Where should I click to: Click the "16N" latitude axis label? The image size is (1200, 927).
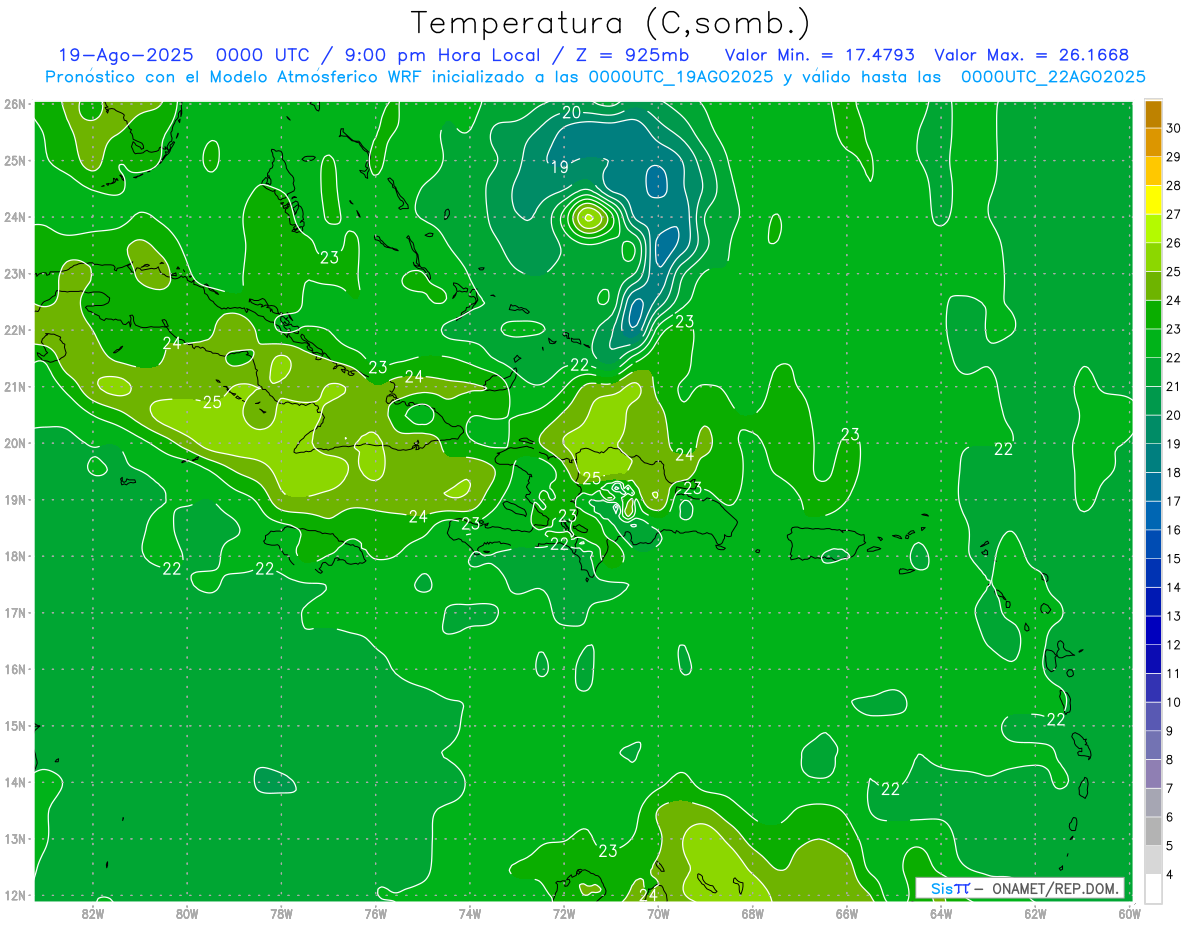pyautogui.click(x=15, y=669)
